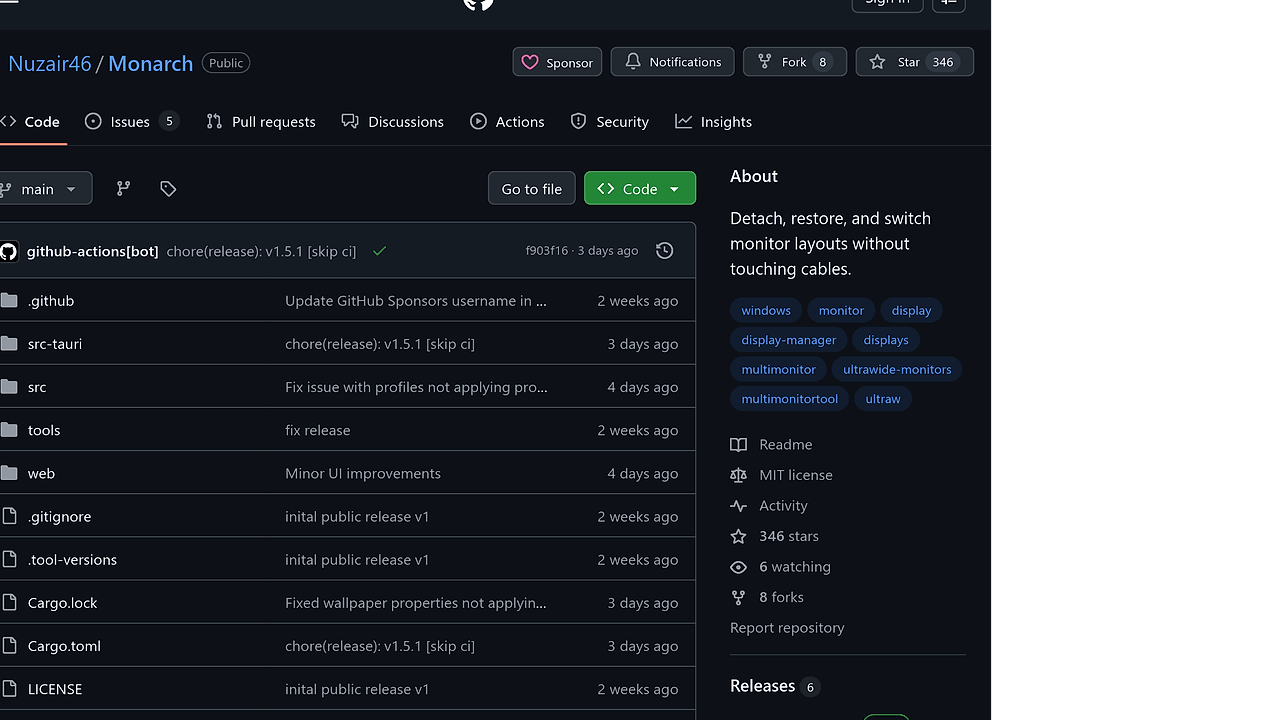Open 'Fix issue with profiles' commit message

point(416,386)
